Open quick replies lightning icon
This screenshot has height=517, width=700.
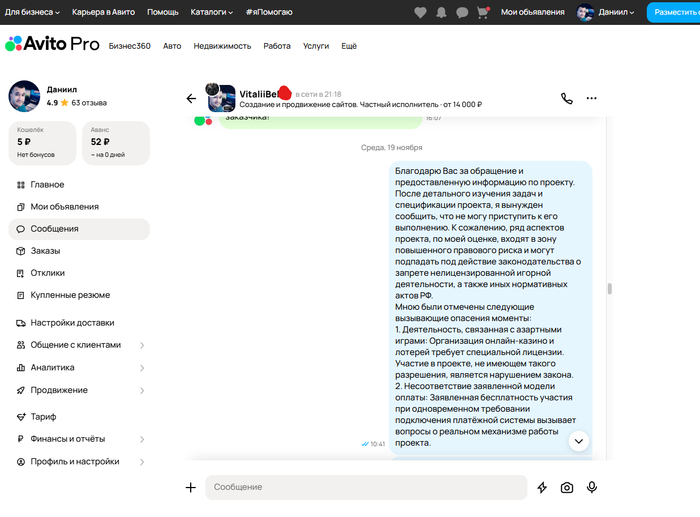542,487
